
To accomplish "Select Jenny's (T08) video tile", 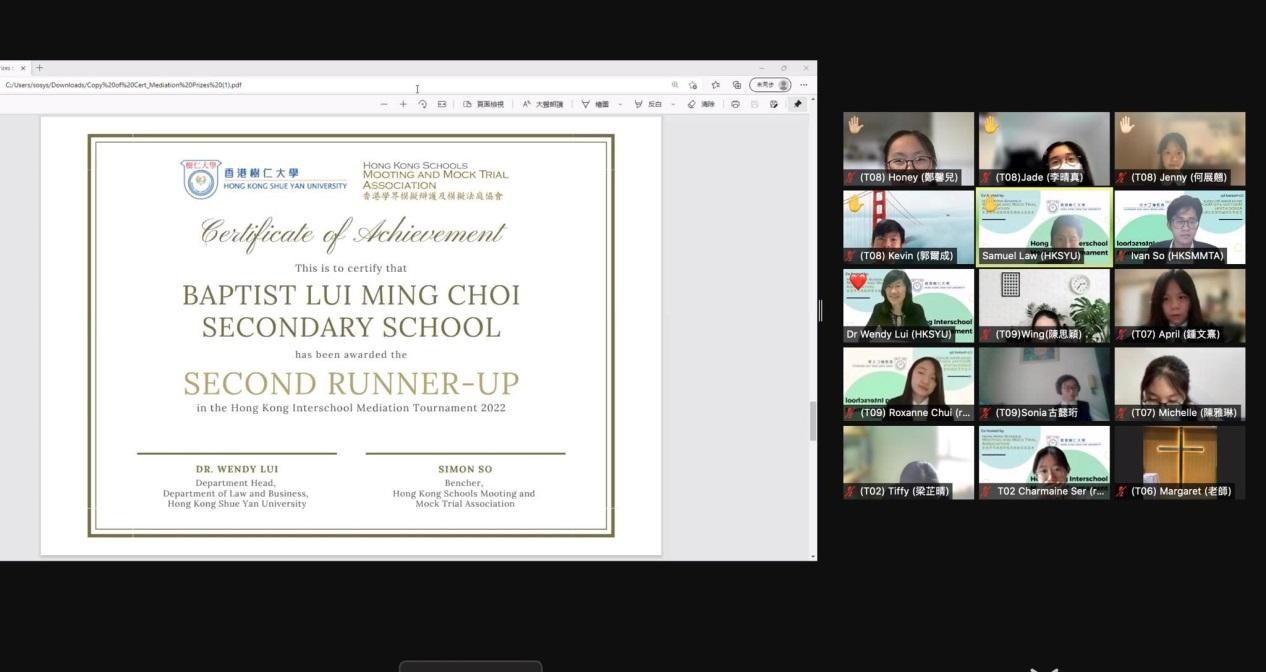I will 1180,148.
